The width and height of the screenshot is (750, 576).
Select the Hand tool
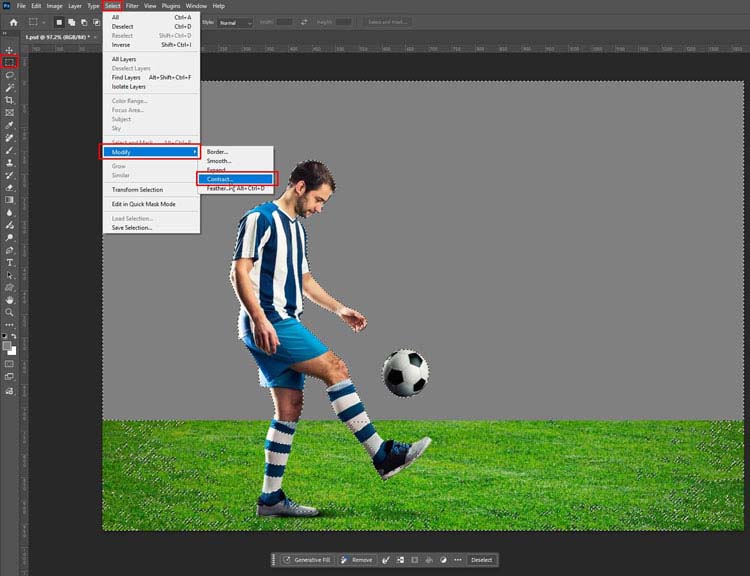tap(10, 299)
